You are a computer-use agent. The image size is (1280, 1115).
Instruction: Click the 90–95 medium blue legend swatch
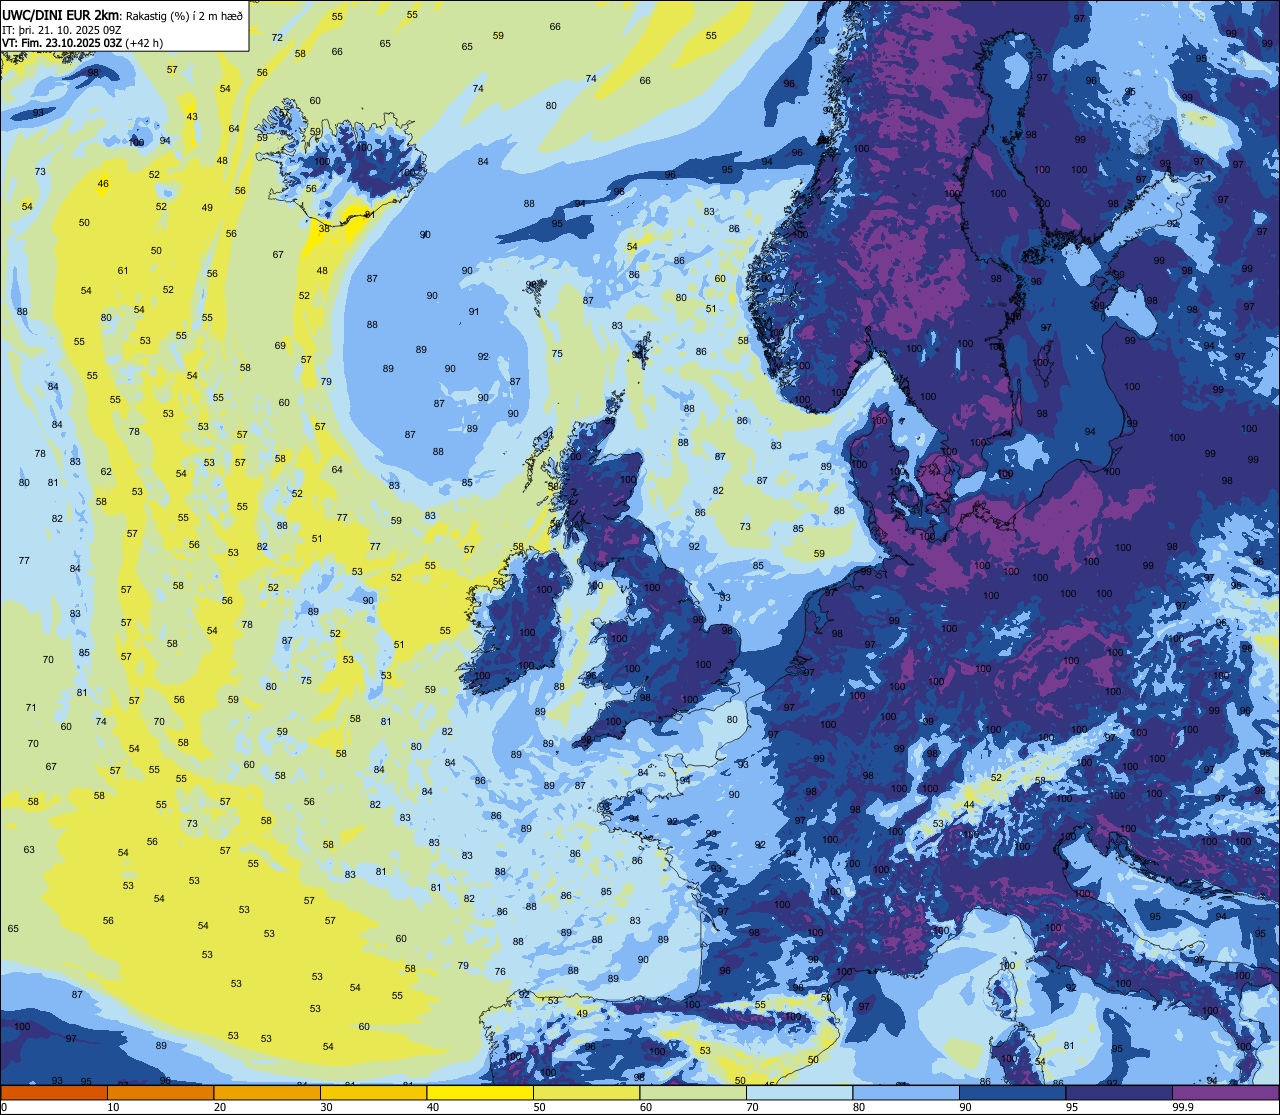[1012, 1092]
